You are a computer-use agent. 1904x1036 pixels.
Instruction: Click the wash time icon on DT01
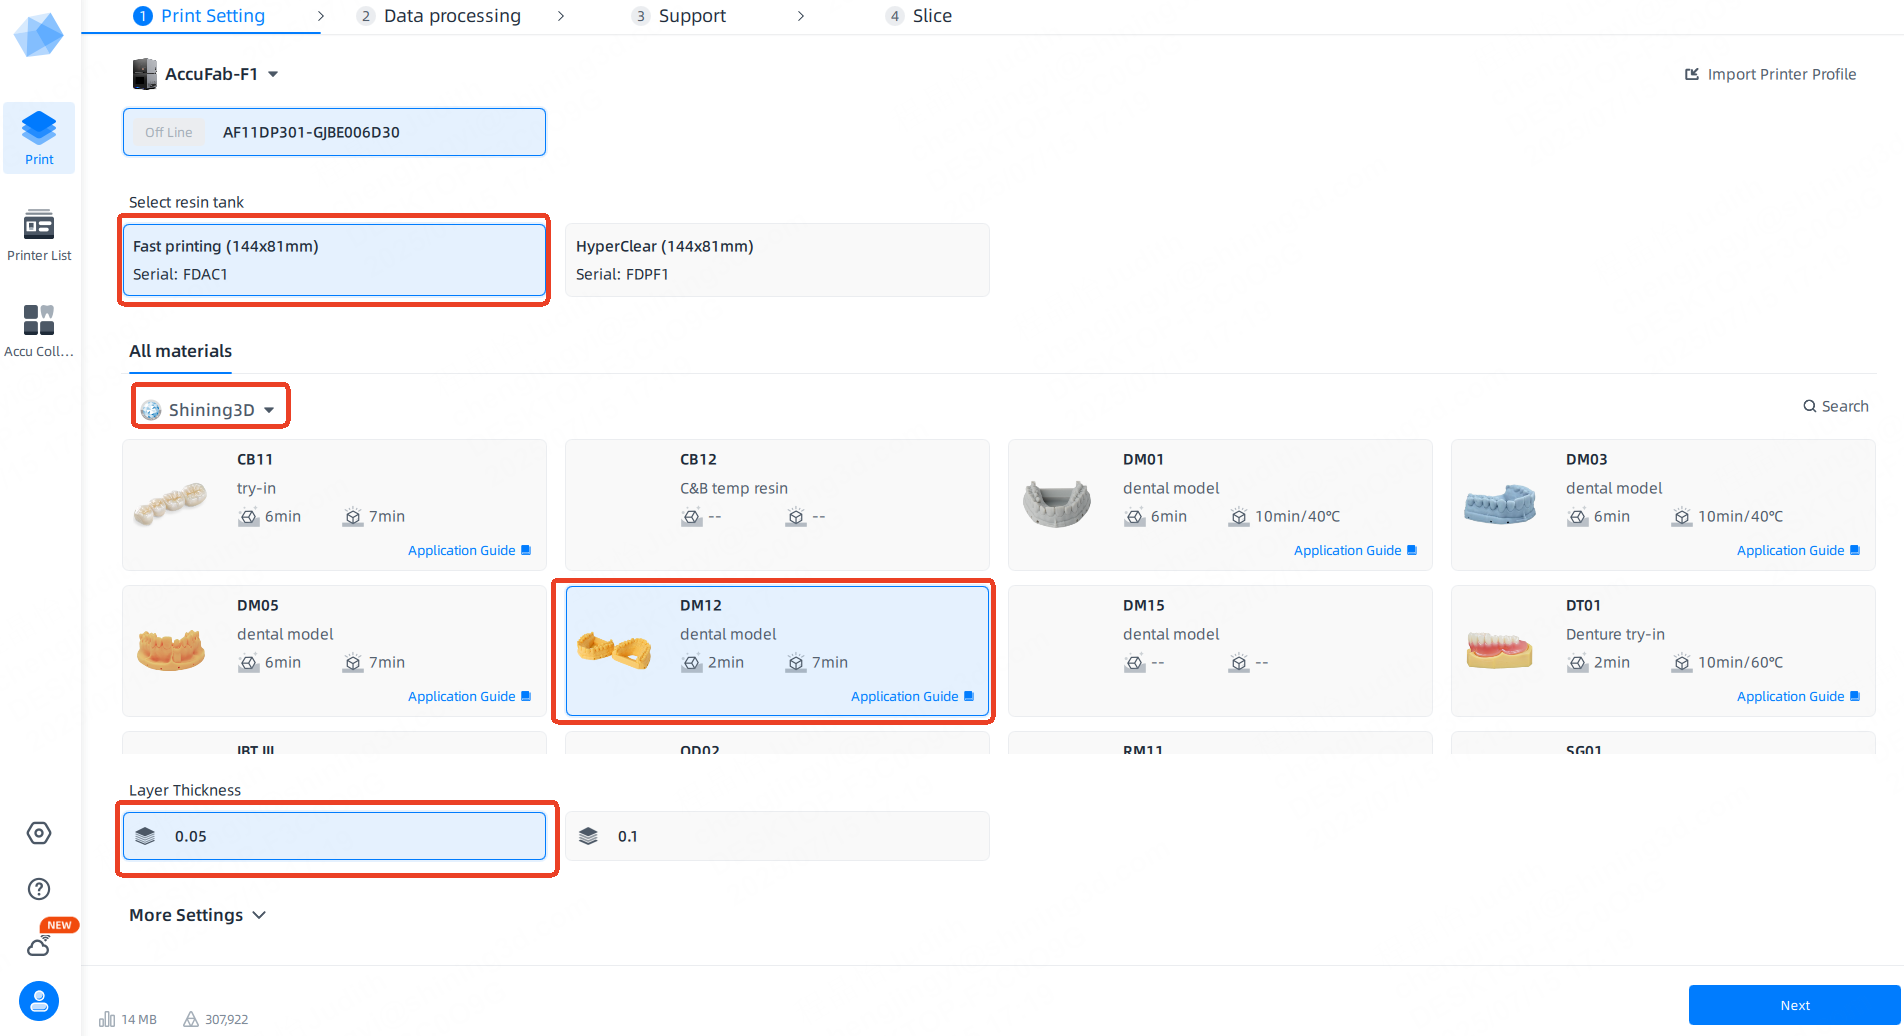pyautogui.click(x=1578, y=663)
